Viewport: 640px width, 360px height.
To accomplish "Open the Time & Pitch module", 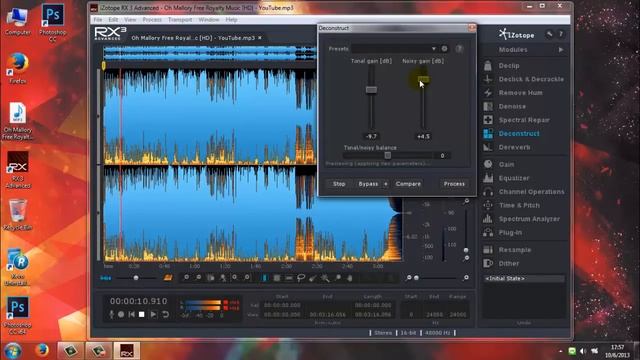I will tap(524, 205).
